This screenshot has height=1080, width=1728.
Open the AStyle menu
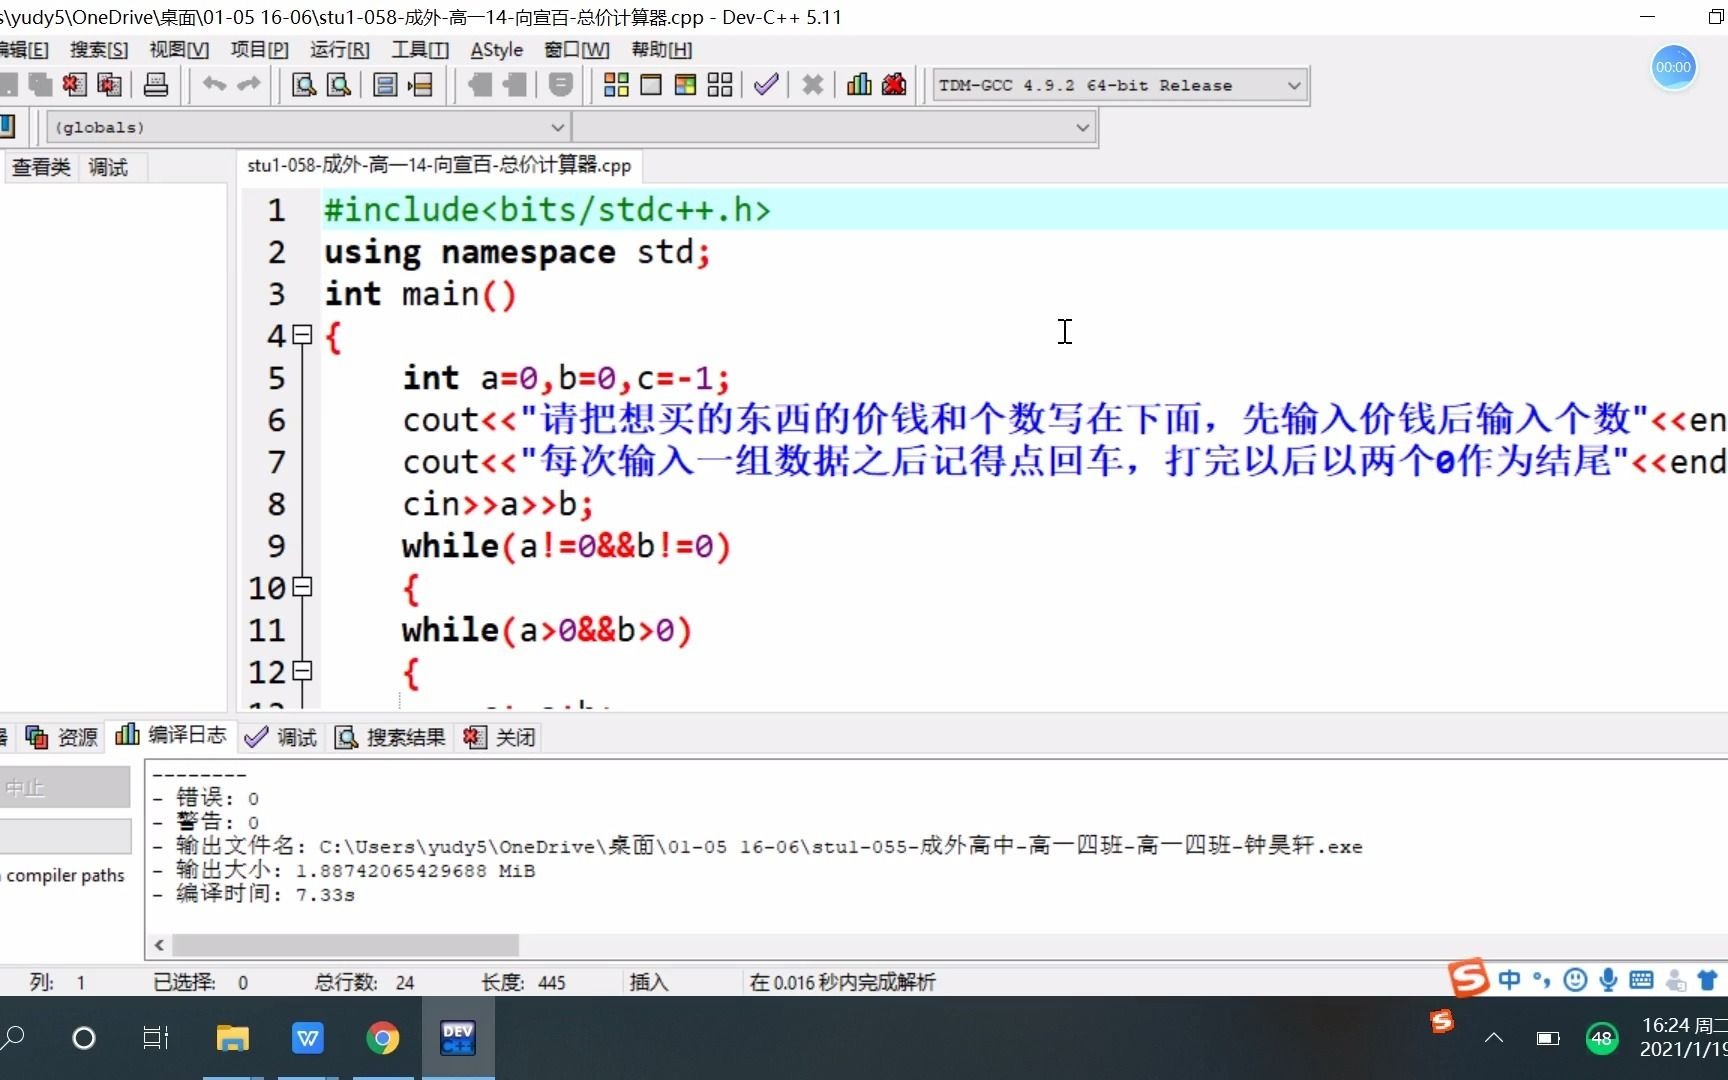tap(496, 49)
